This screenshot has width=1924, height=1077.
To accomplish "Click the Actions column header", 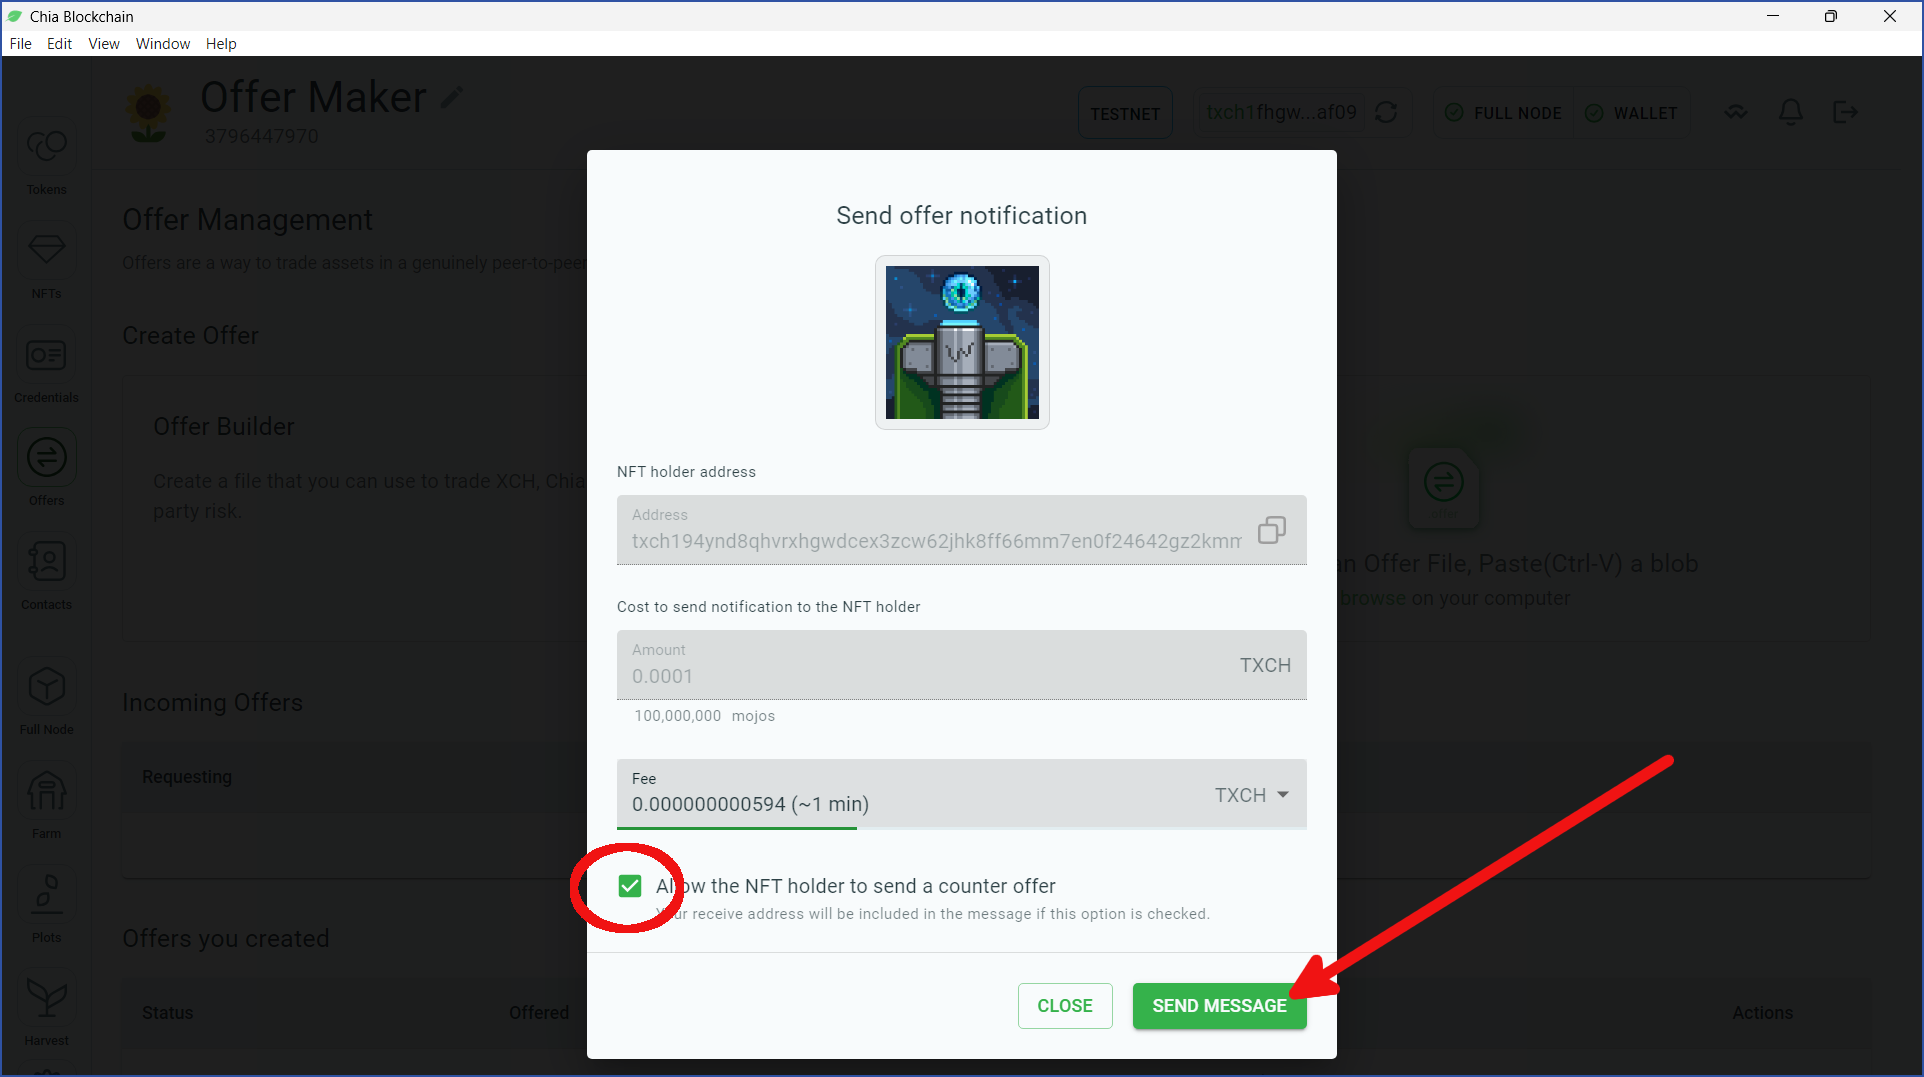I will click(1762, 1013).
